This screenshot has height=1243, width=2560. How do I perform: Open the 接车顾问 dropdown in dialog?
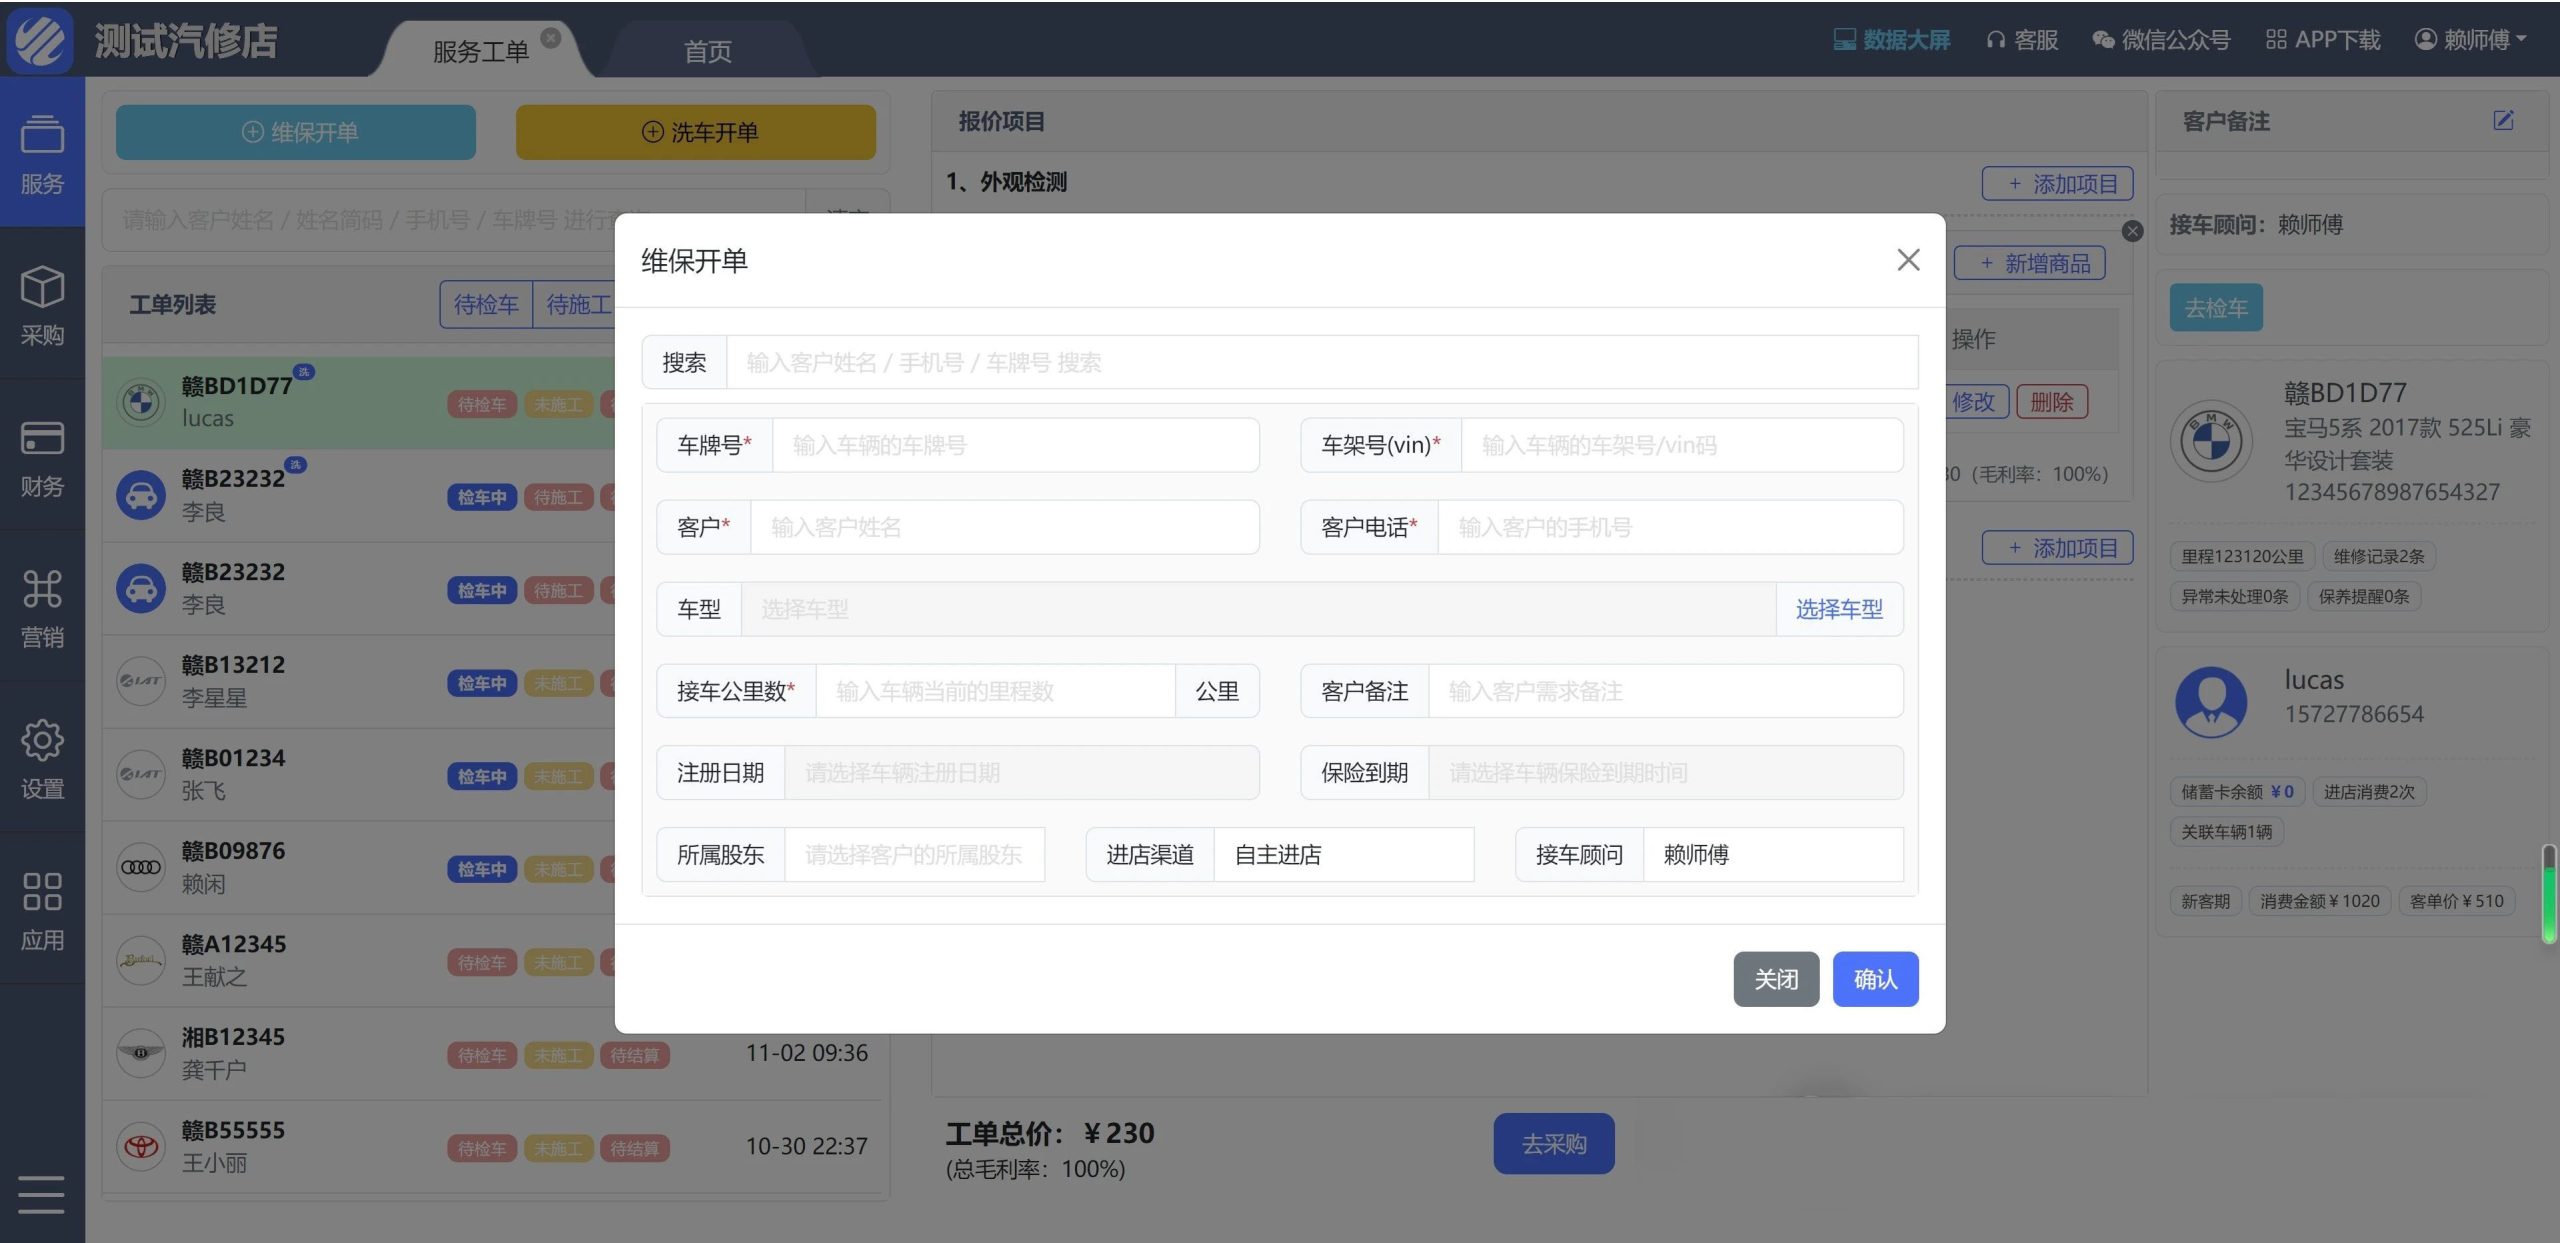coord(1772,855)
